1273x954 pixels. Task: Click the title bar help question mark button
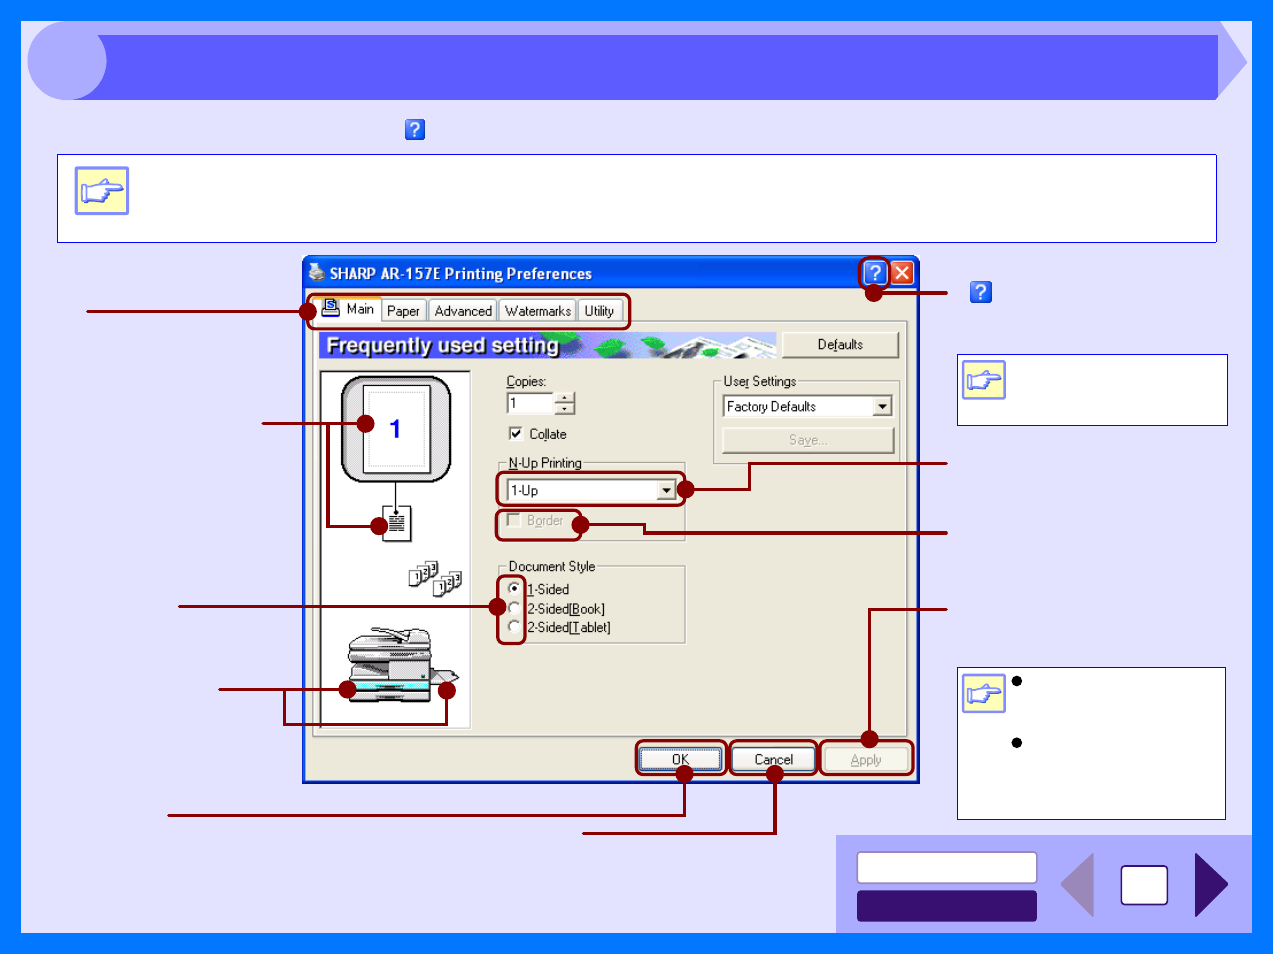tap(875, 273)
